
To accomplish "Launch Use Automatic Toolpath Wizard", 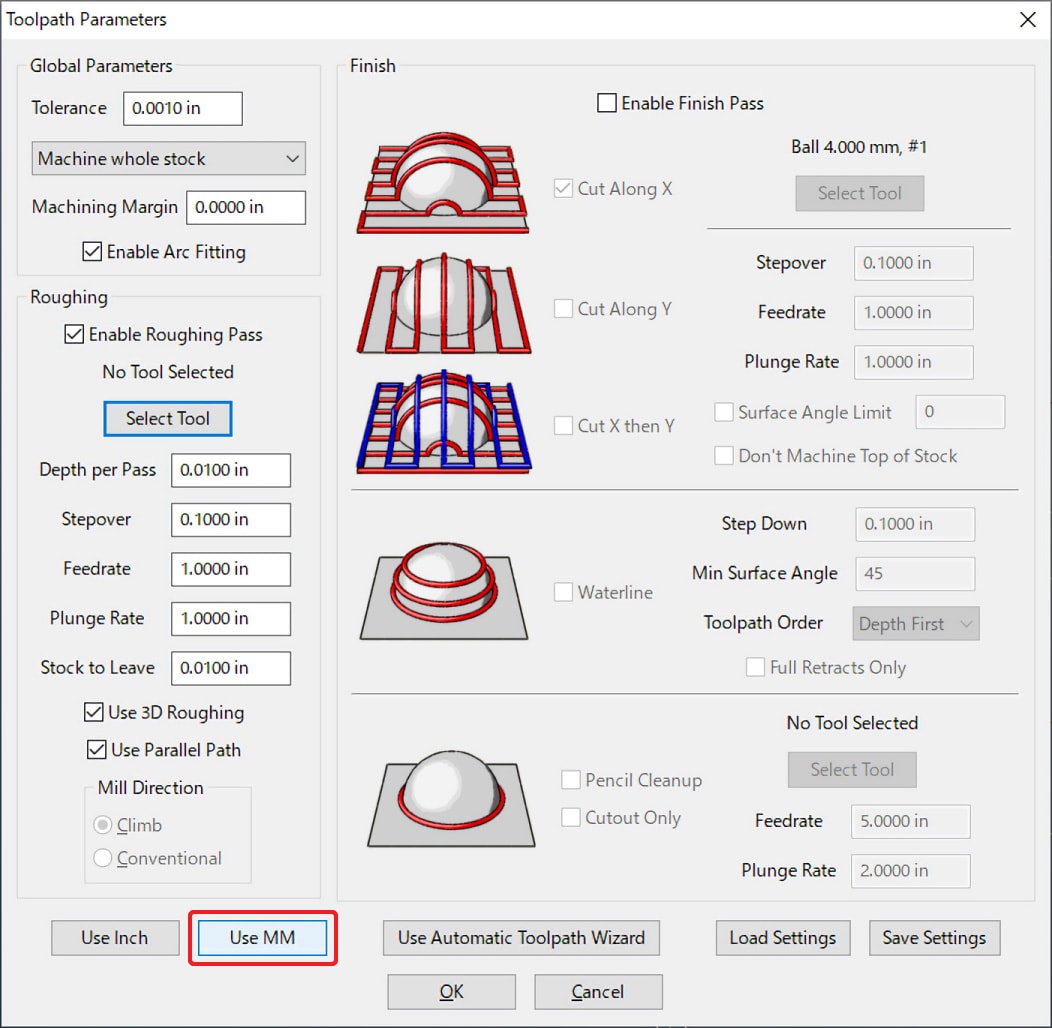I will click(521, 938).
